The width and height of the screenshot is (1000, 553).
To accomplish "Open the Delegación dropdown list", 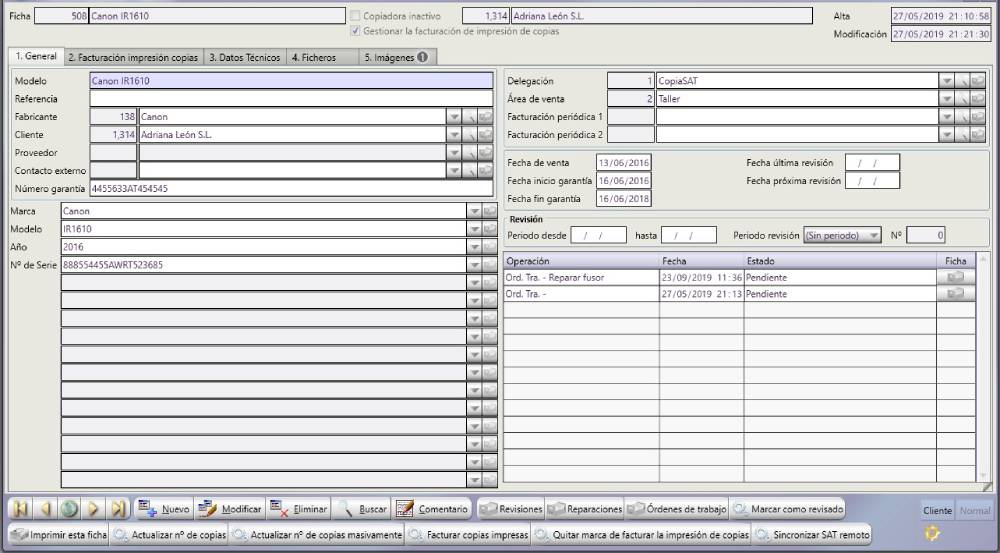I will 946,81.
